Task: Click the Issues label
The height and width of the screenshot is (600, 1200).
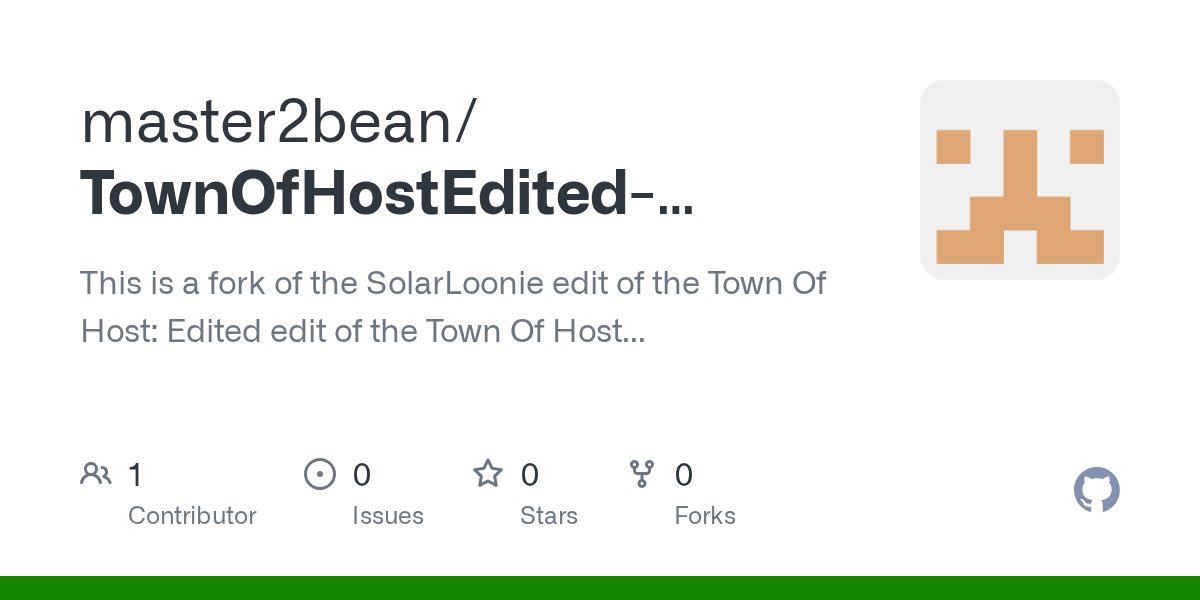Action: click(x=388, y=516)
